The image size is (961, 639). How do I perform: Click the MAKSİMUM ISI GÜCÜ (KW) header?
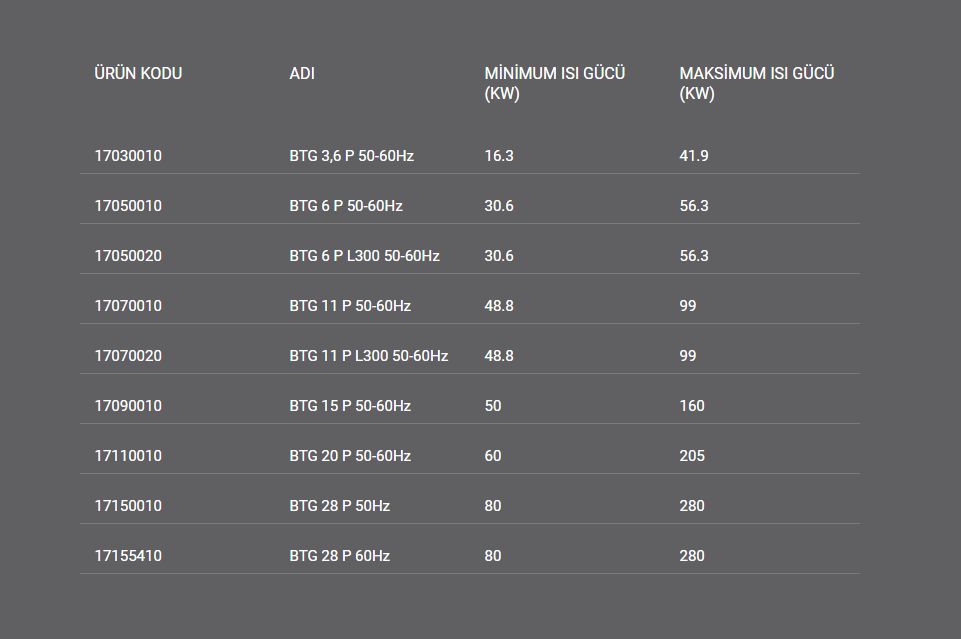click(756, 83)
